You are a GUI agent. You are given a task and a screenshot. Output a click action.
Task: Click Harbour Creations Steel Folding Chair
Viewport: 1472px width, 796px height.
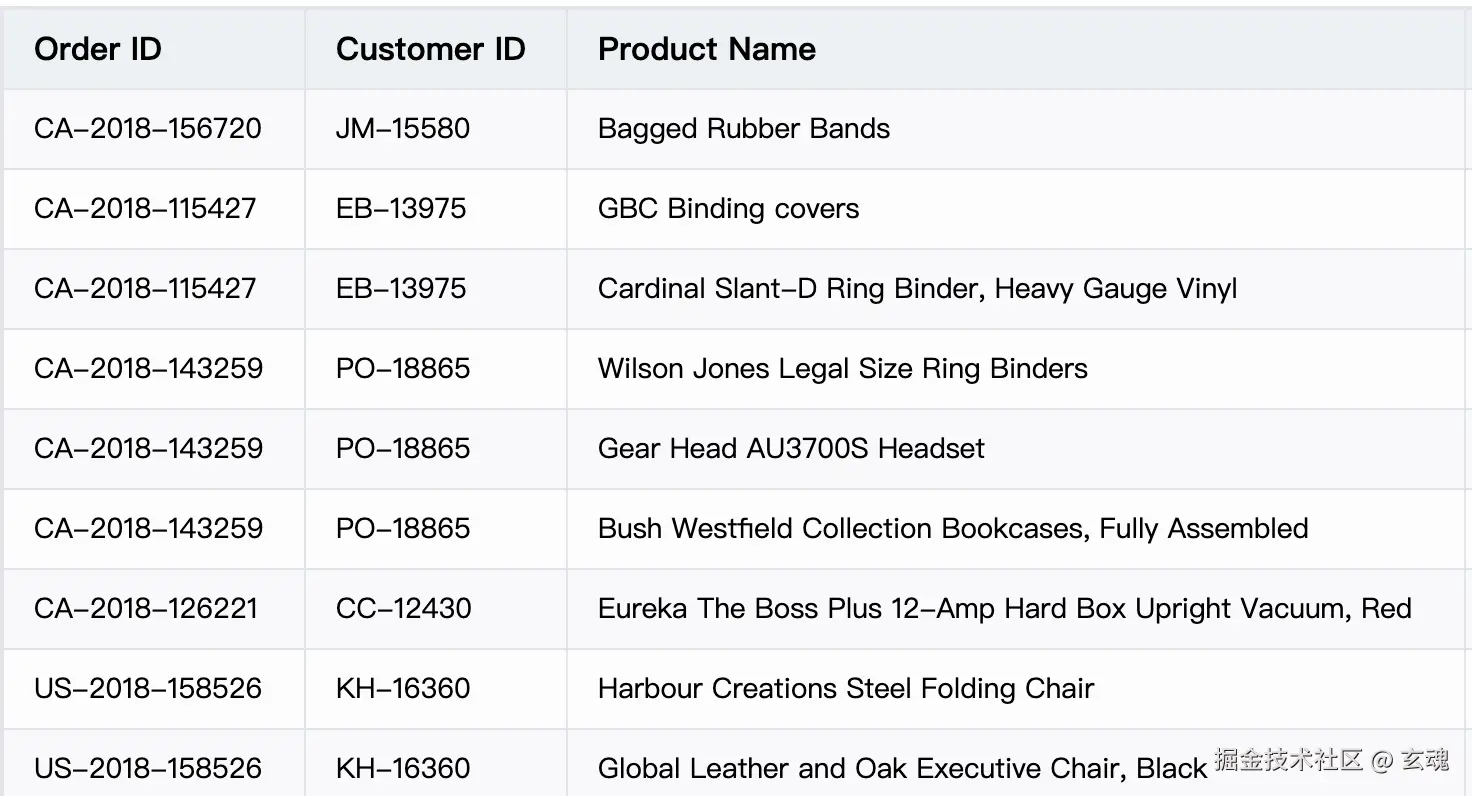click(x=846, y=689)
